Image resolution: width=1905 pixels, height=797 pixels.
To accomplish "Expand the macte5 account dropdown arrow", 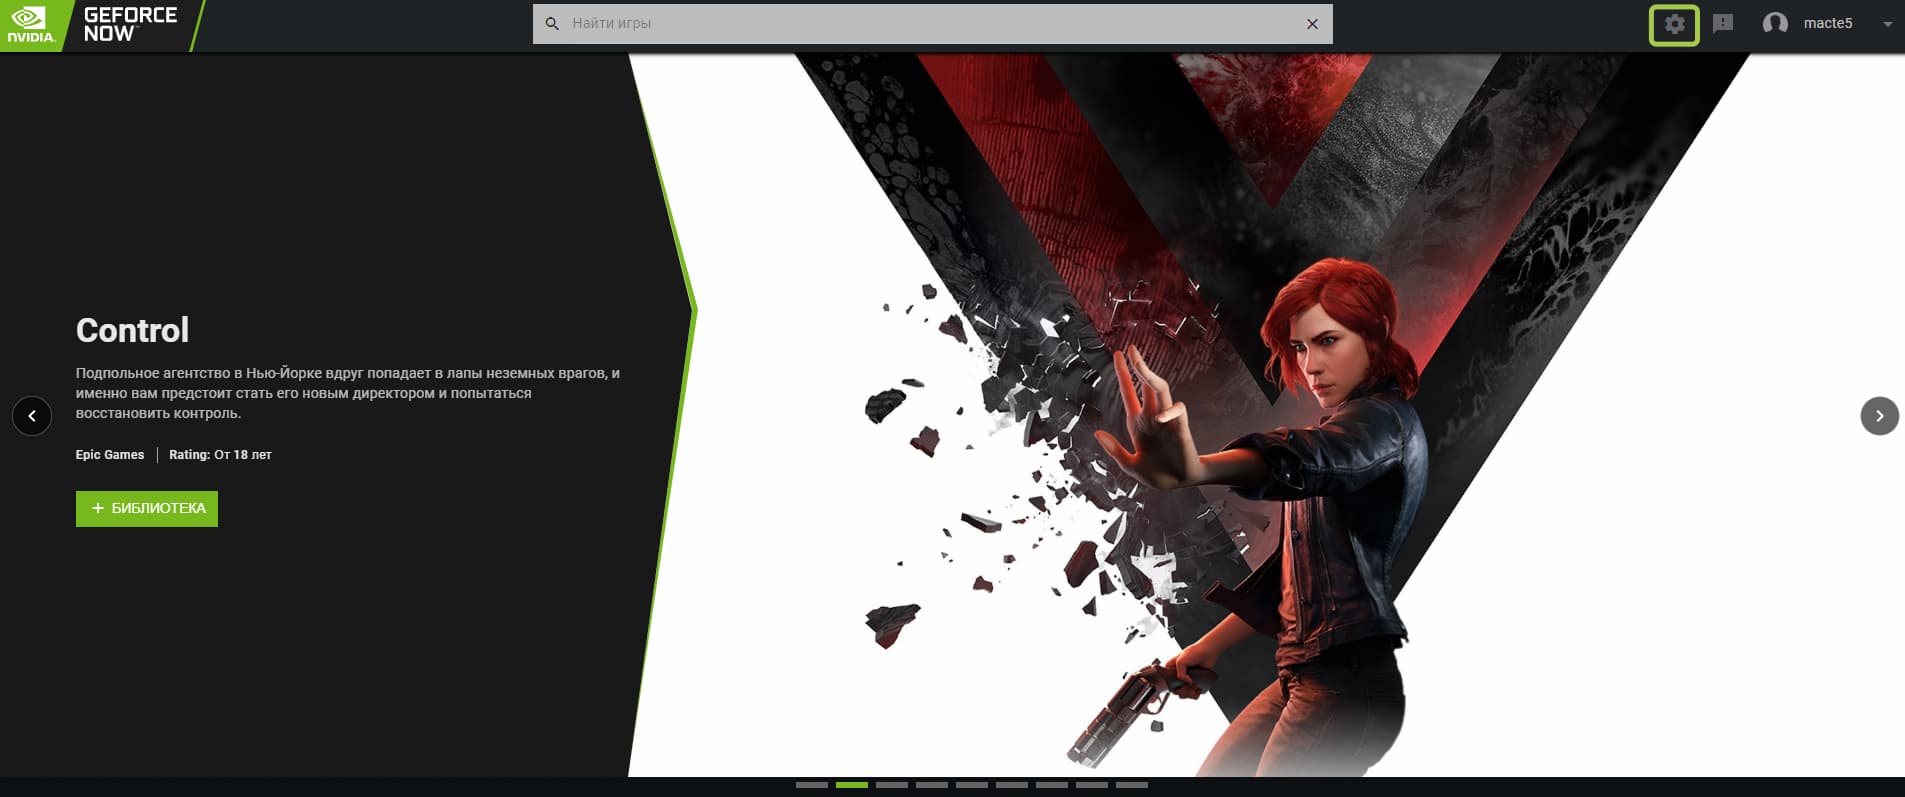I will coord(1887,25).
